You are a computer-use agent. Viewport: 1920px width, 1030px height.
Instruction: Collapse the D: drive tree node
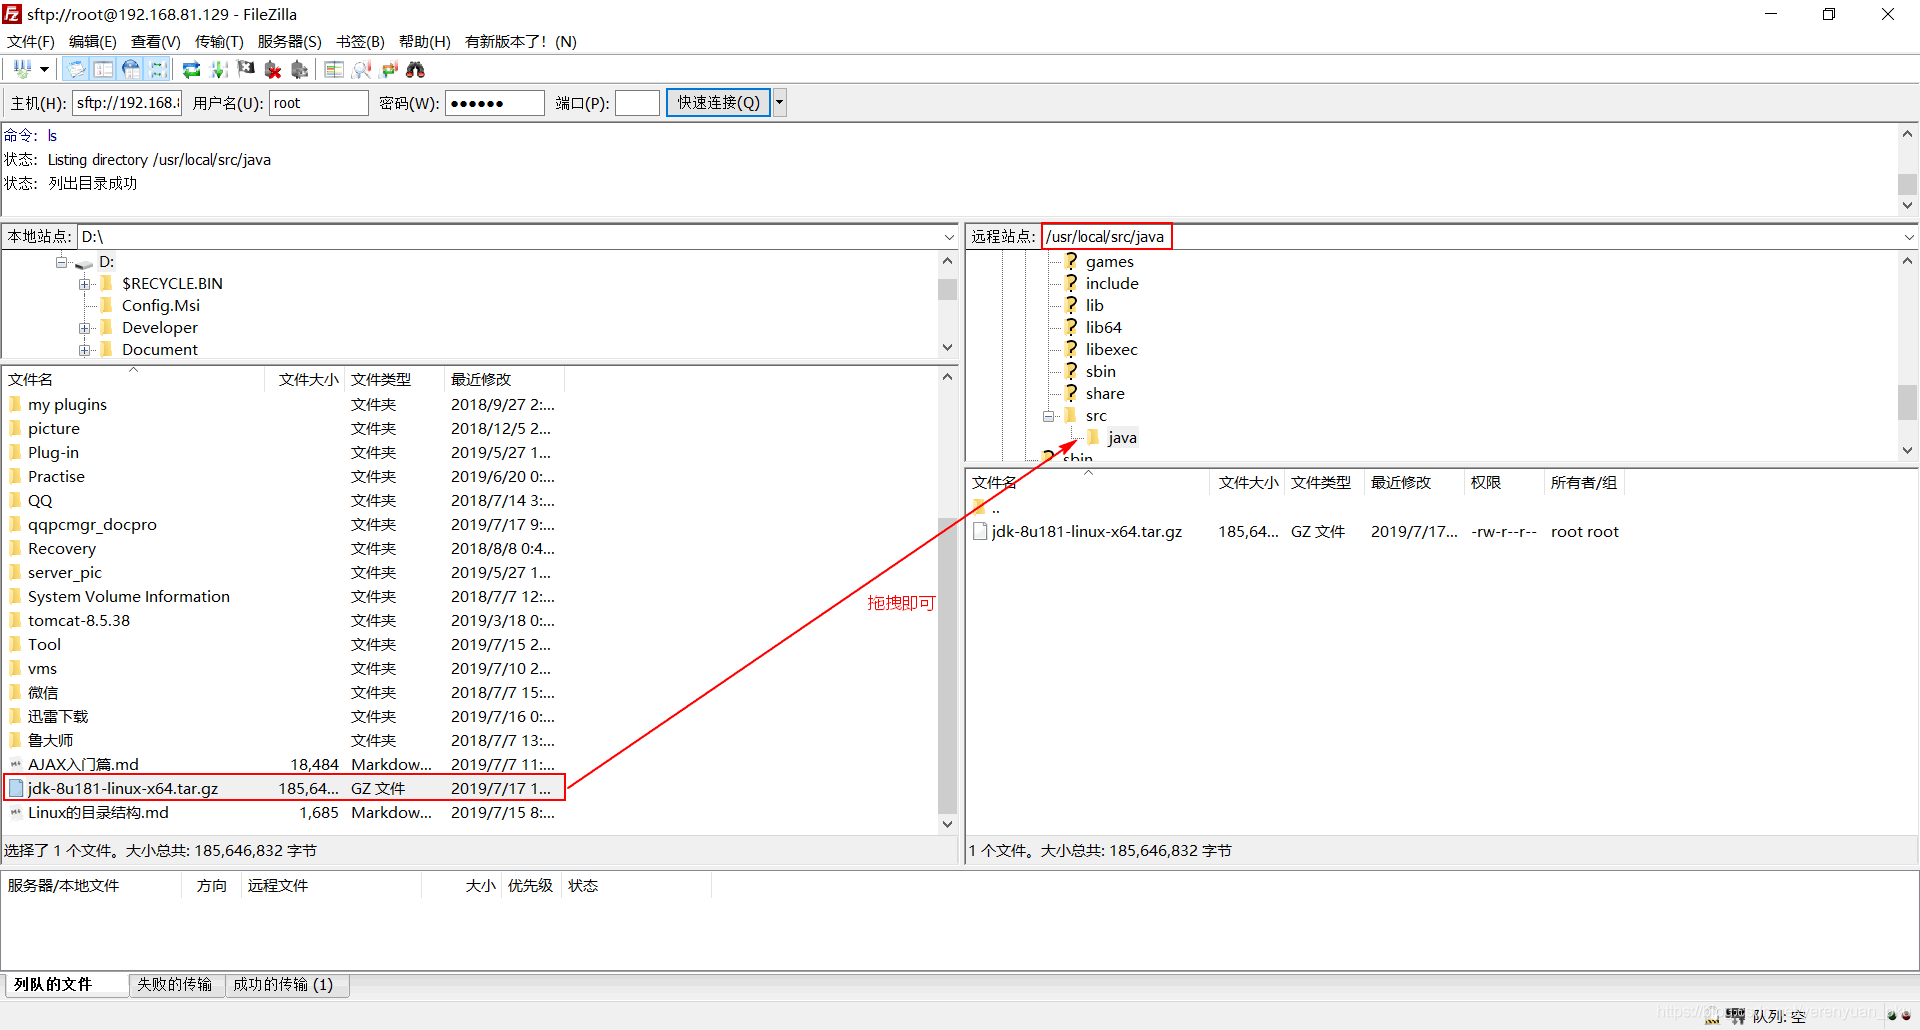[x=62, y=262]
